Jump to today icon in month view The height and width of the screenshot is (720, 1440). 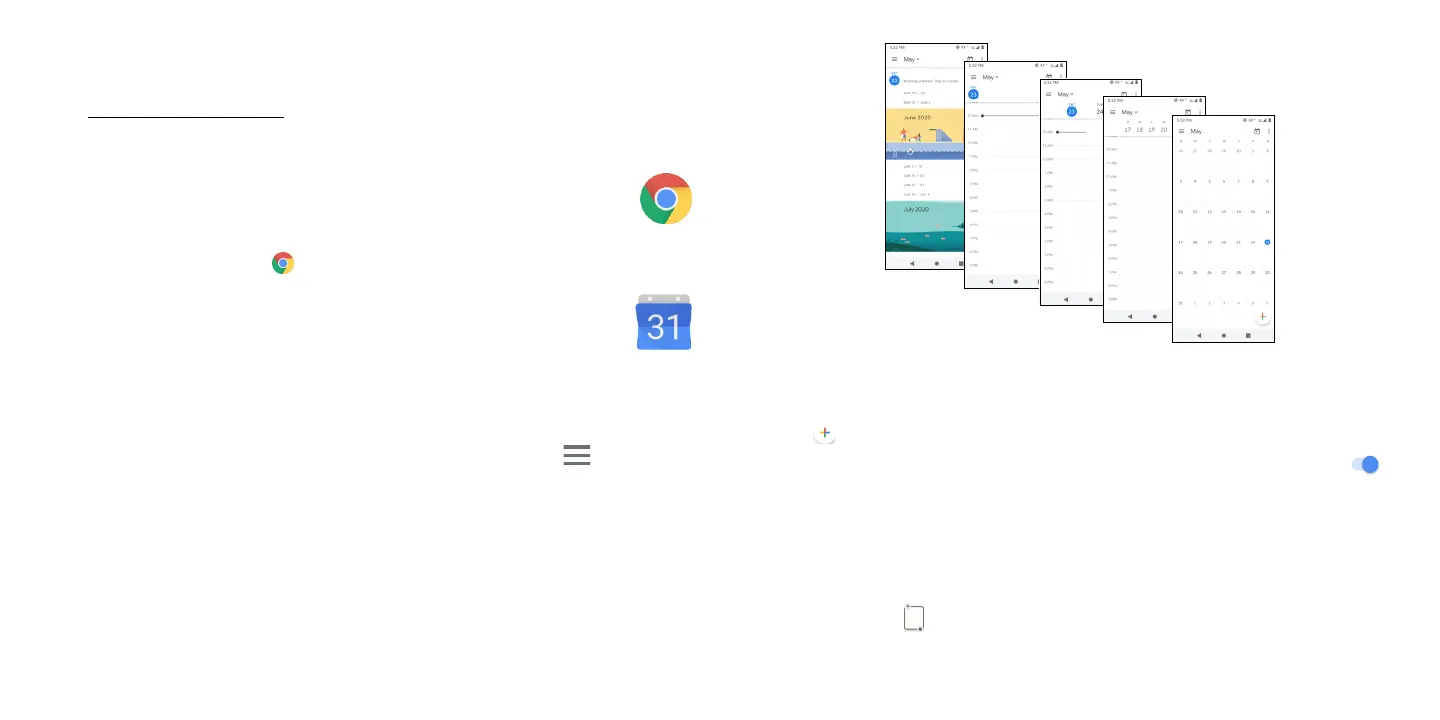point(1257,131)
